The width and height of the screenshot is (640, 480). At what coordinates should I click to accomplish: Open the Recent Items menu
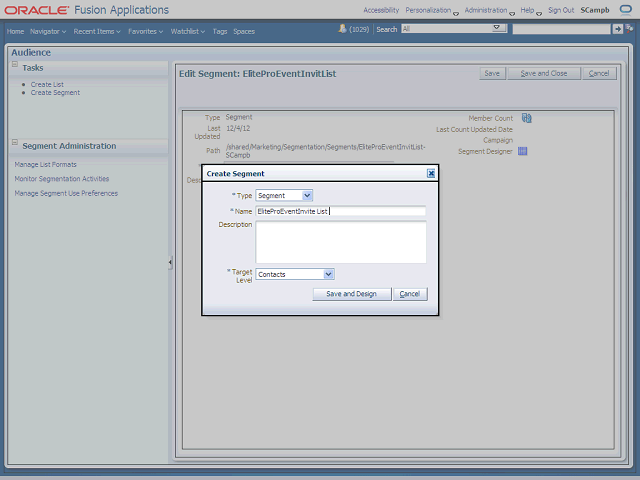[97, 31]
